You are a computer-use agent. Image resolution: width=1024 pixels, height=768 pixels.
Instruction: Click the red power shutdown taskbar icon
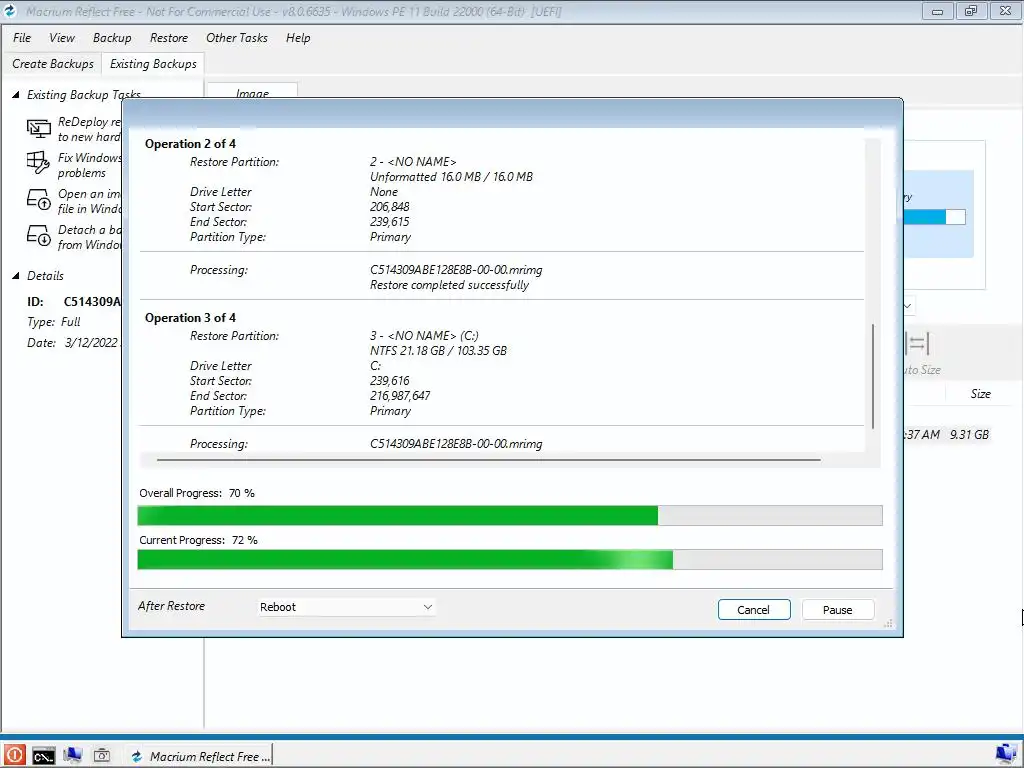point(14,756)
